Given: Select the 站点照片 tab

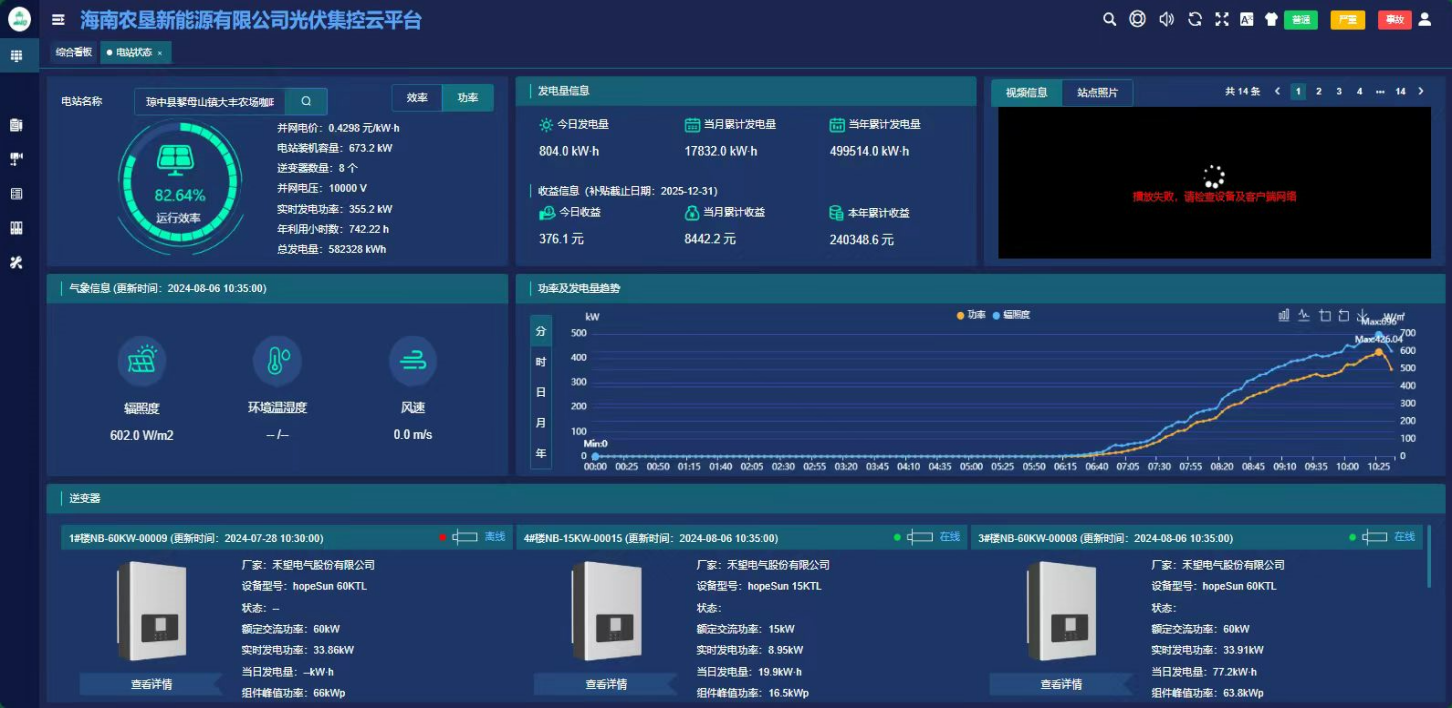Looking at the screenshot, I should coord(1097,93).
